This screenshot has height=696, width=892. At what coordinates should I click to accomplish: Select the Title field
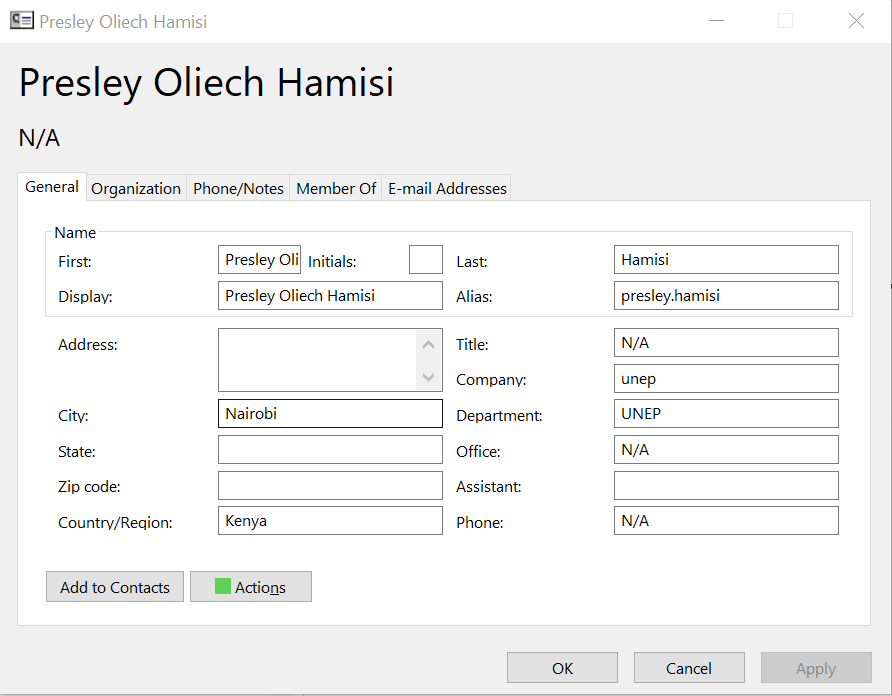click(x=726, y=343)
